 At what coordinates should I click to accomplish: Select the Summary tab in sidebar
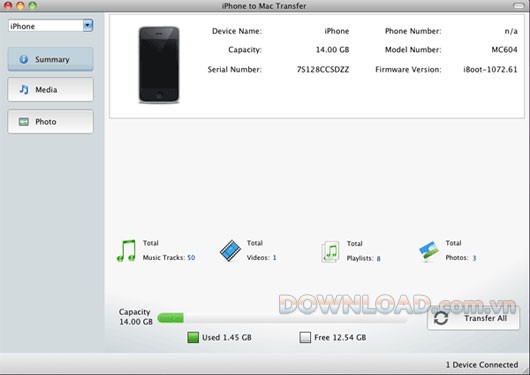(x=50, y=59)
